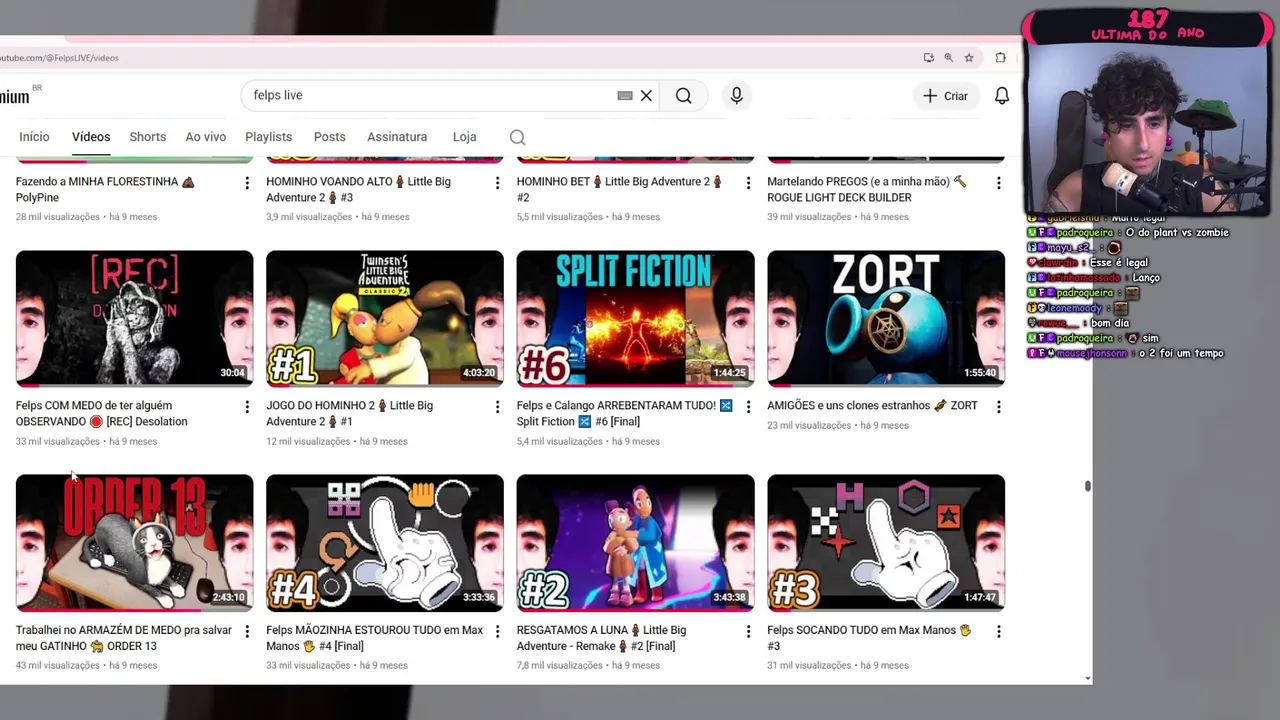Activate voice search microphone icon
Image resolution: width=1280 pixels, height=720 pixels.
pyautogui.click(x=736, y=96)
